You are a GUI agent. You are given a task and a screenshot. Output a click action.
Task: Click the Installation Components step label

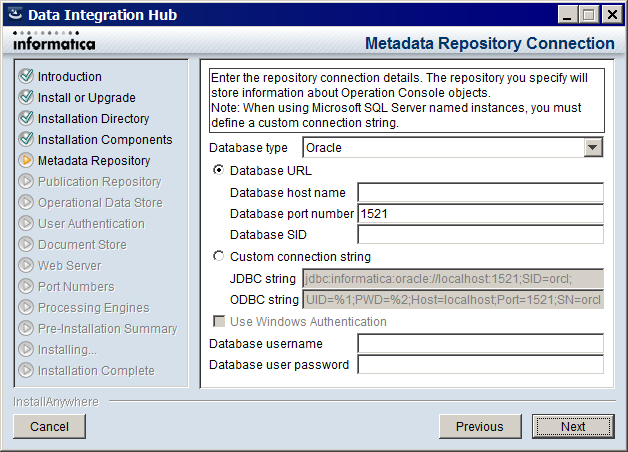coord(105,139)
